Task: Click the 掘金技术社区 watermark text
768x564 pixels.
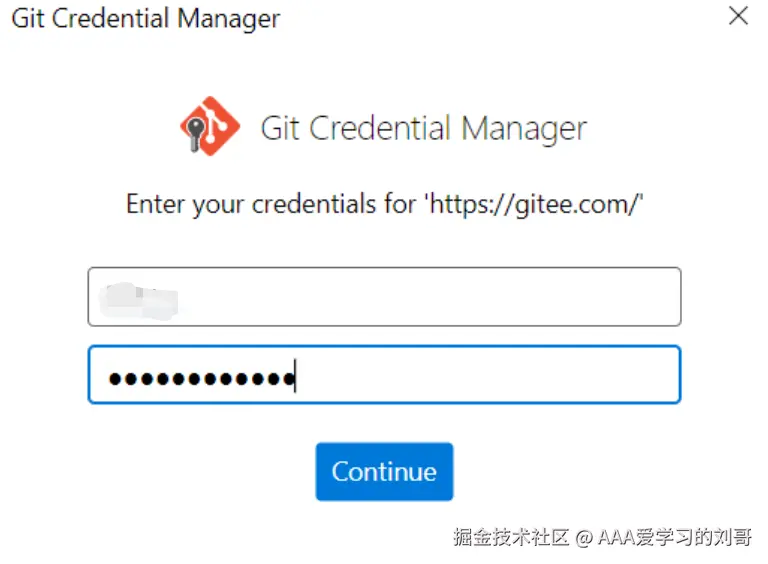Action: tap(511, 537)
